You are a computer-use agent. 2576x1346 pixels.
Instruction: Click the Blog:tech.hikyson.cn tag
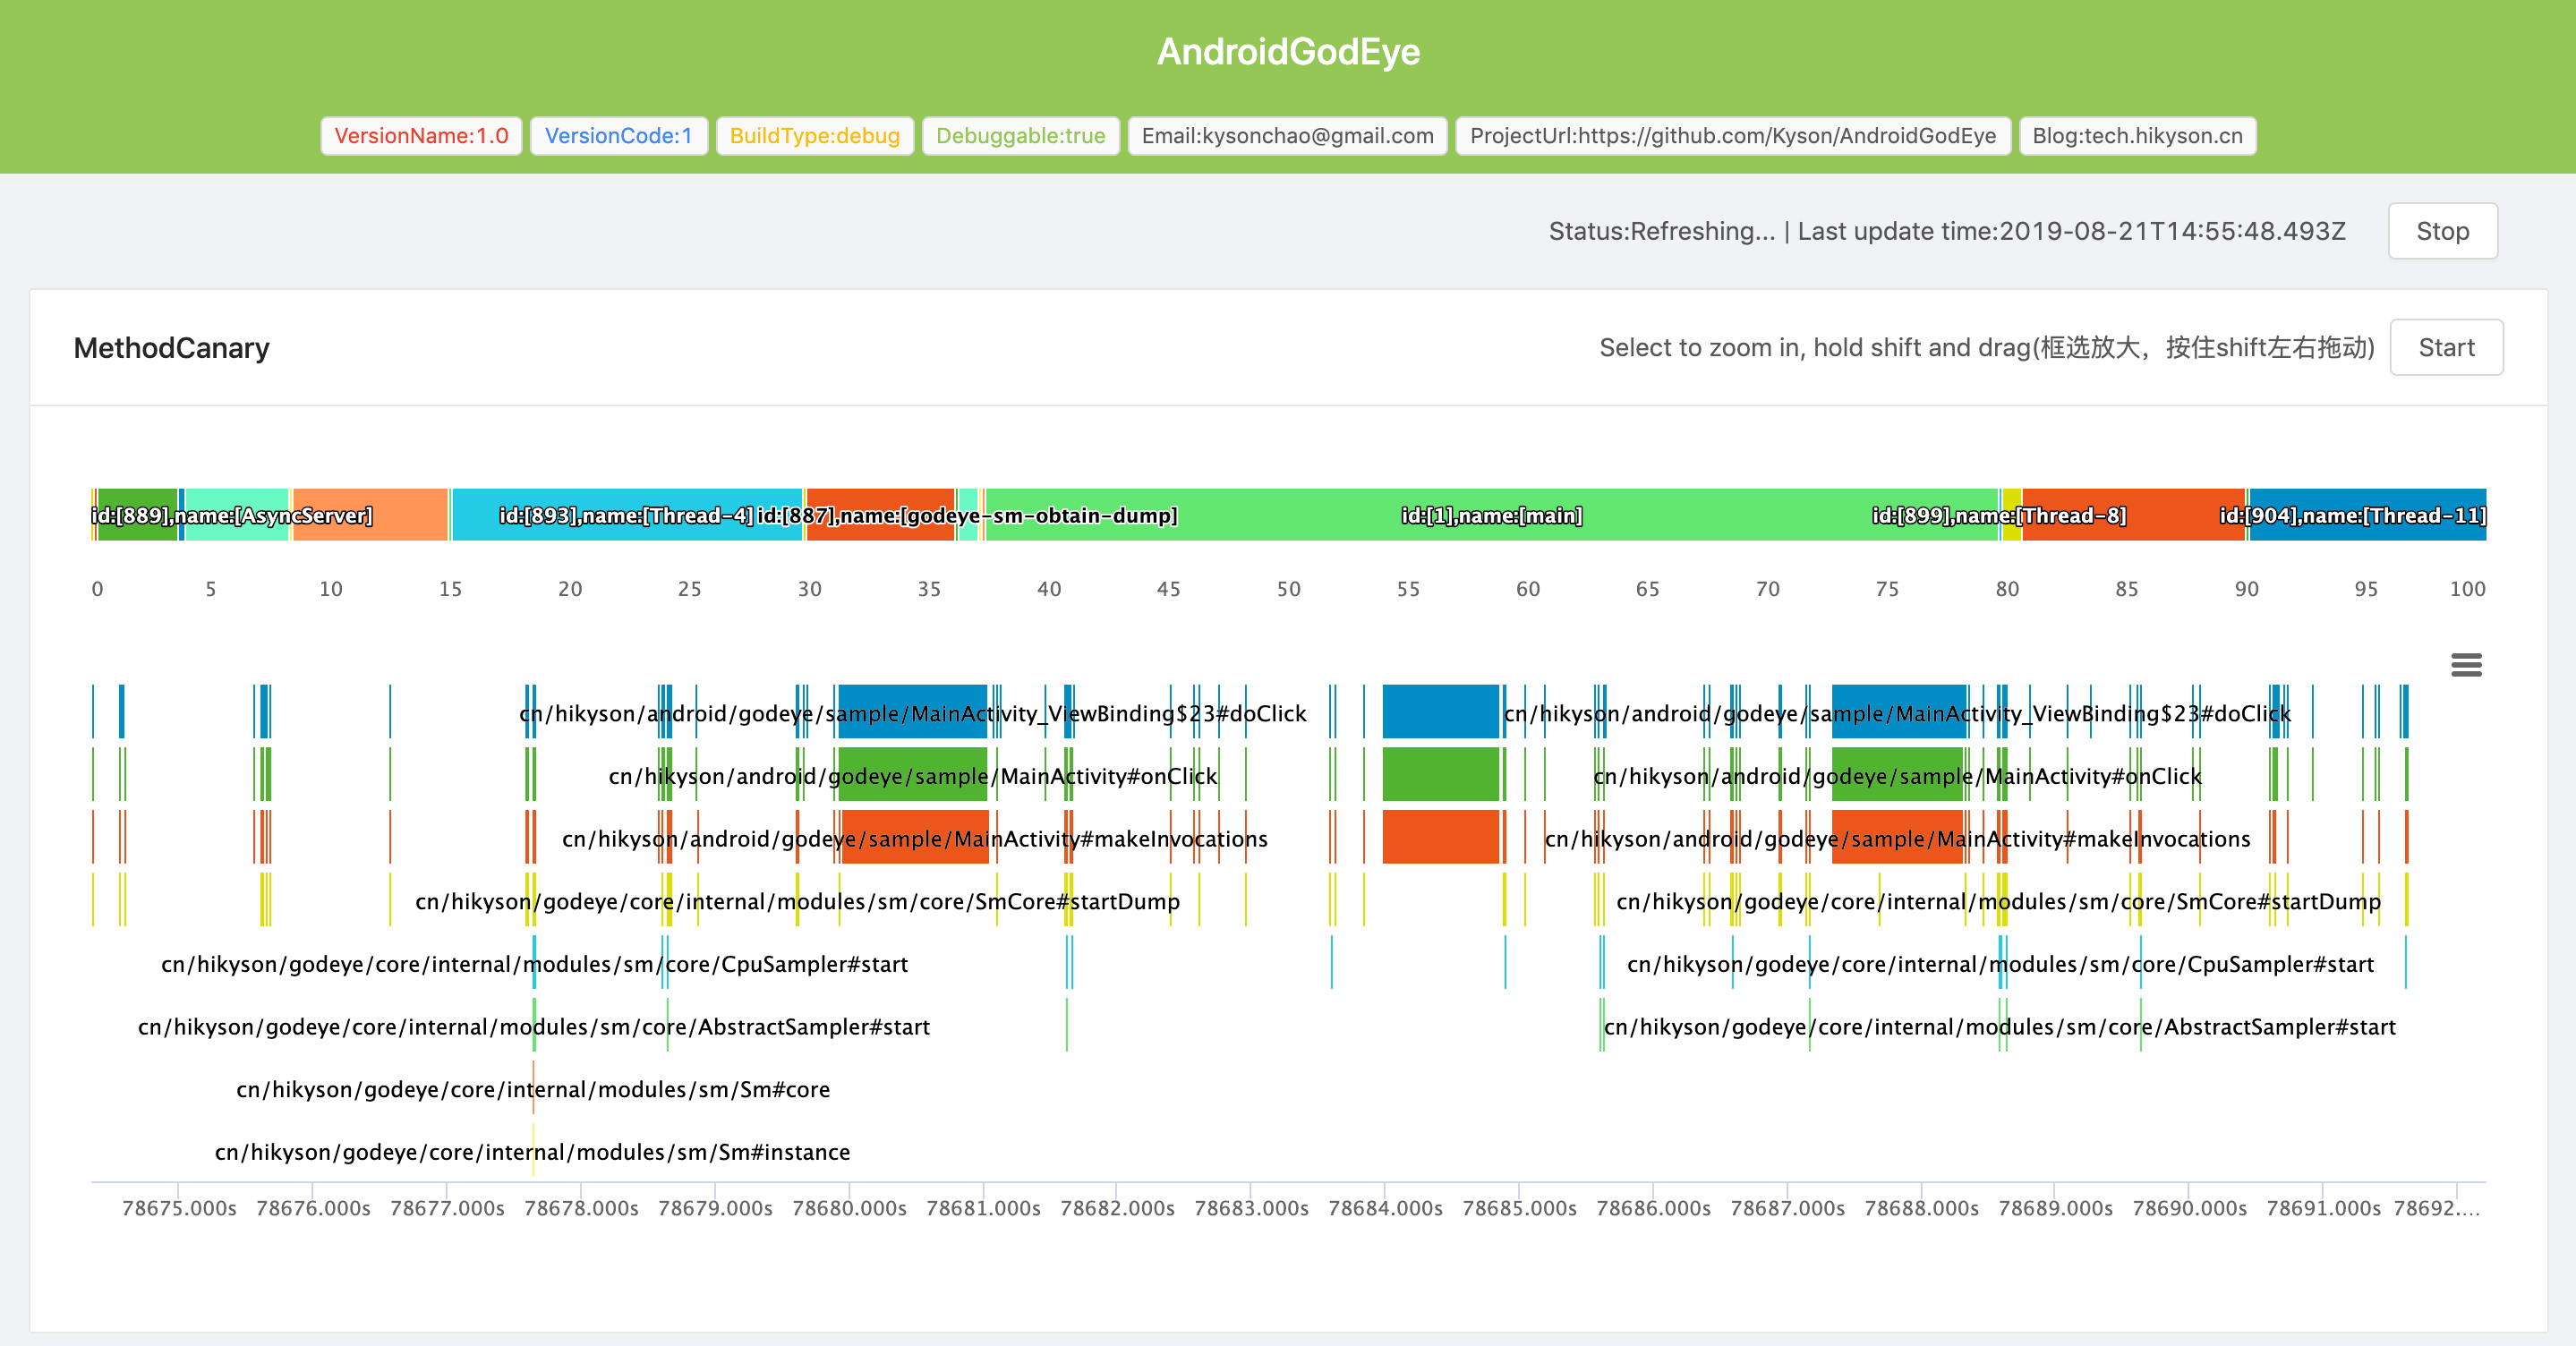click(2137, 136)
